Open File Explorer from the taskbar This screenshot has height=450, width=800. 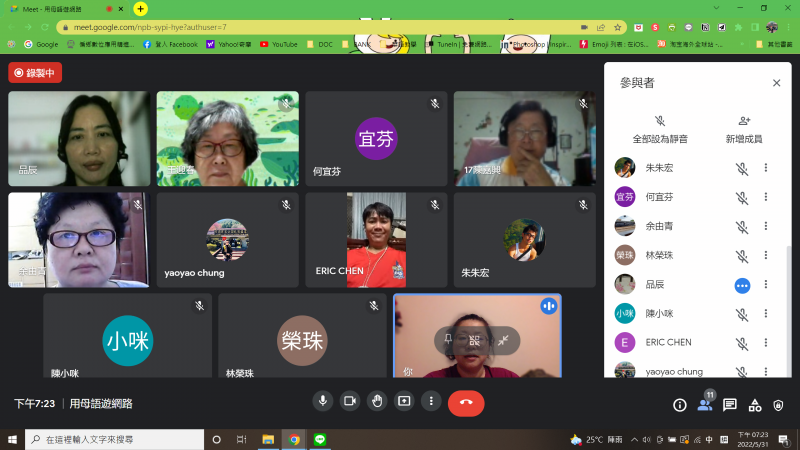pos(268,439)
